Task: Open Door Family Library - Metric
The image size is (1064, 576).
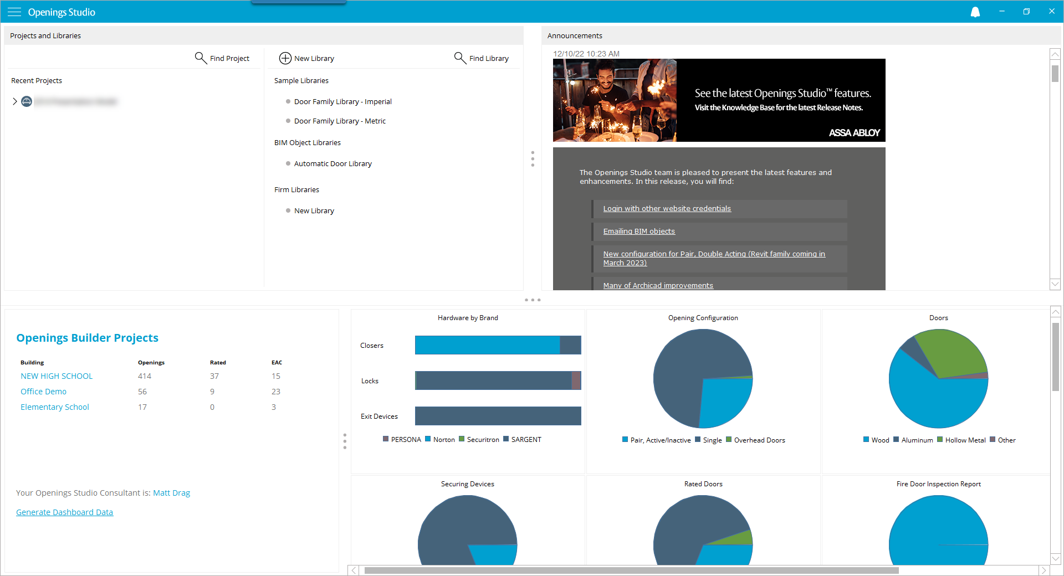Action: coord(339,121)
